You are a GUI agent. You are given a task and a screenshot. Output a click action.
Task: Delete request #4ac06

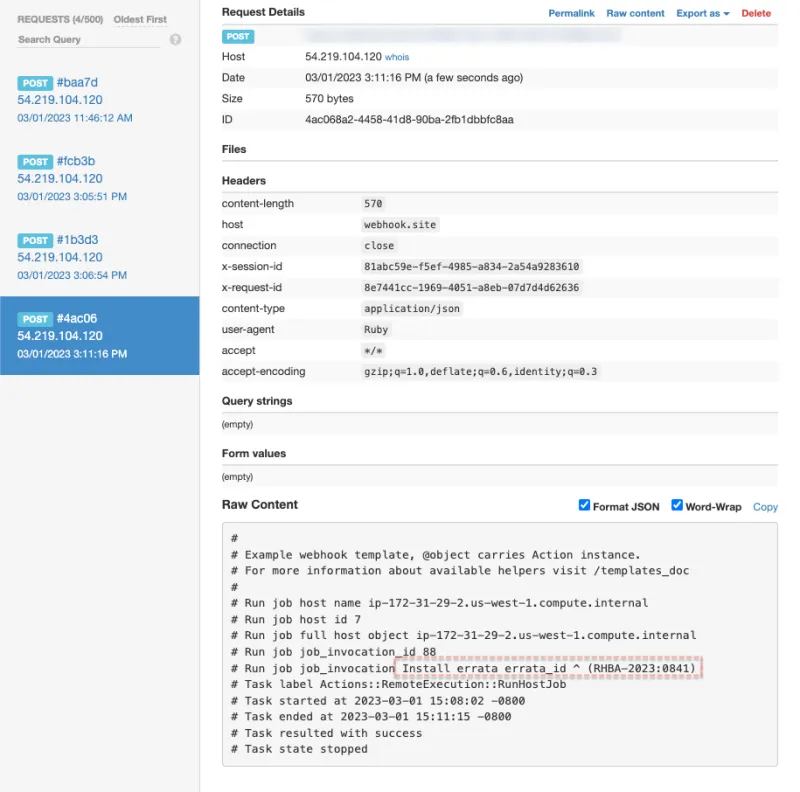point(757,12)
